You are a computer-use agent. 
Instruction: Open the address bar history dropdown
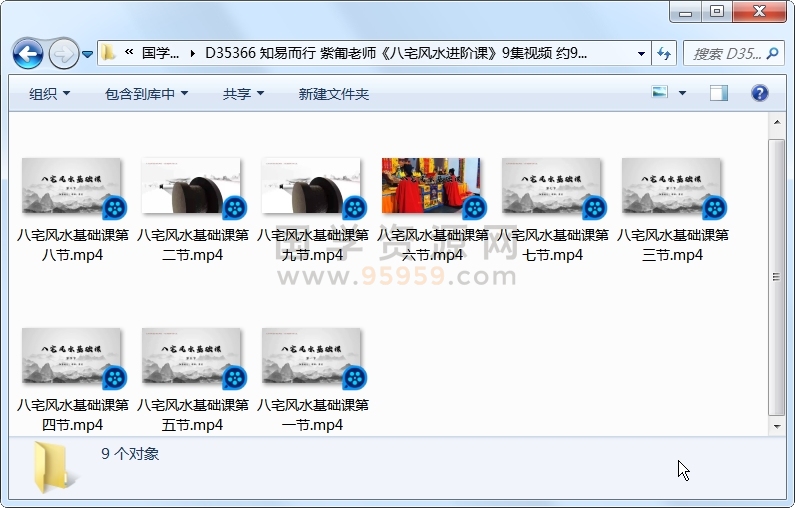[x=641, y=53]
